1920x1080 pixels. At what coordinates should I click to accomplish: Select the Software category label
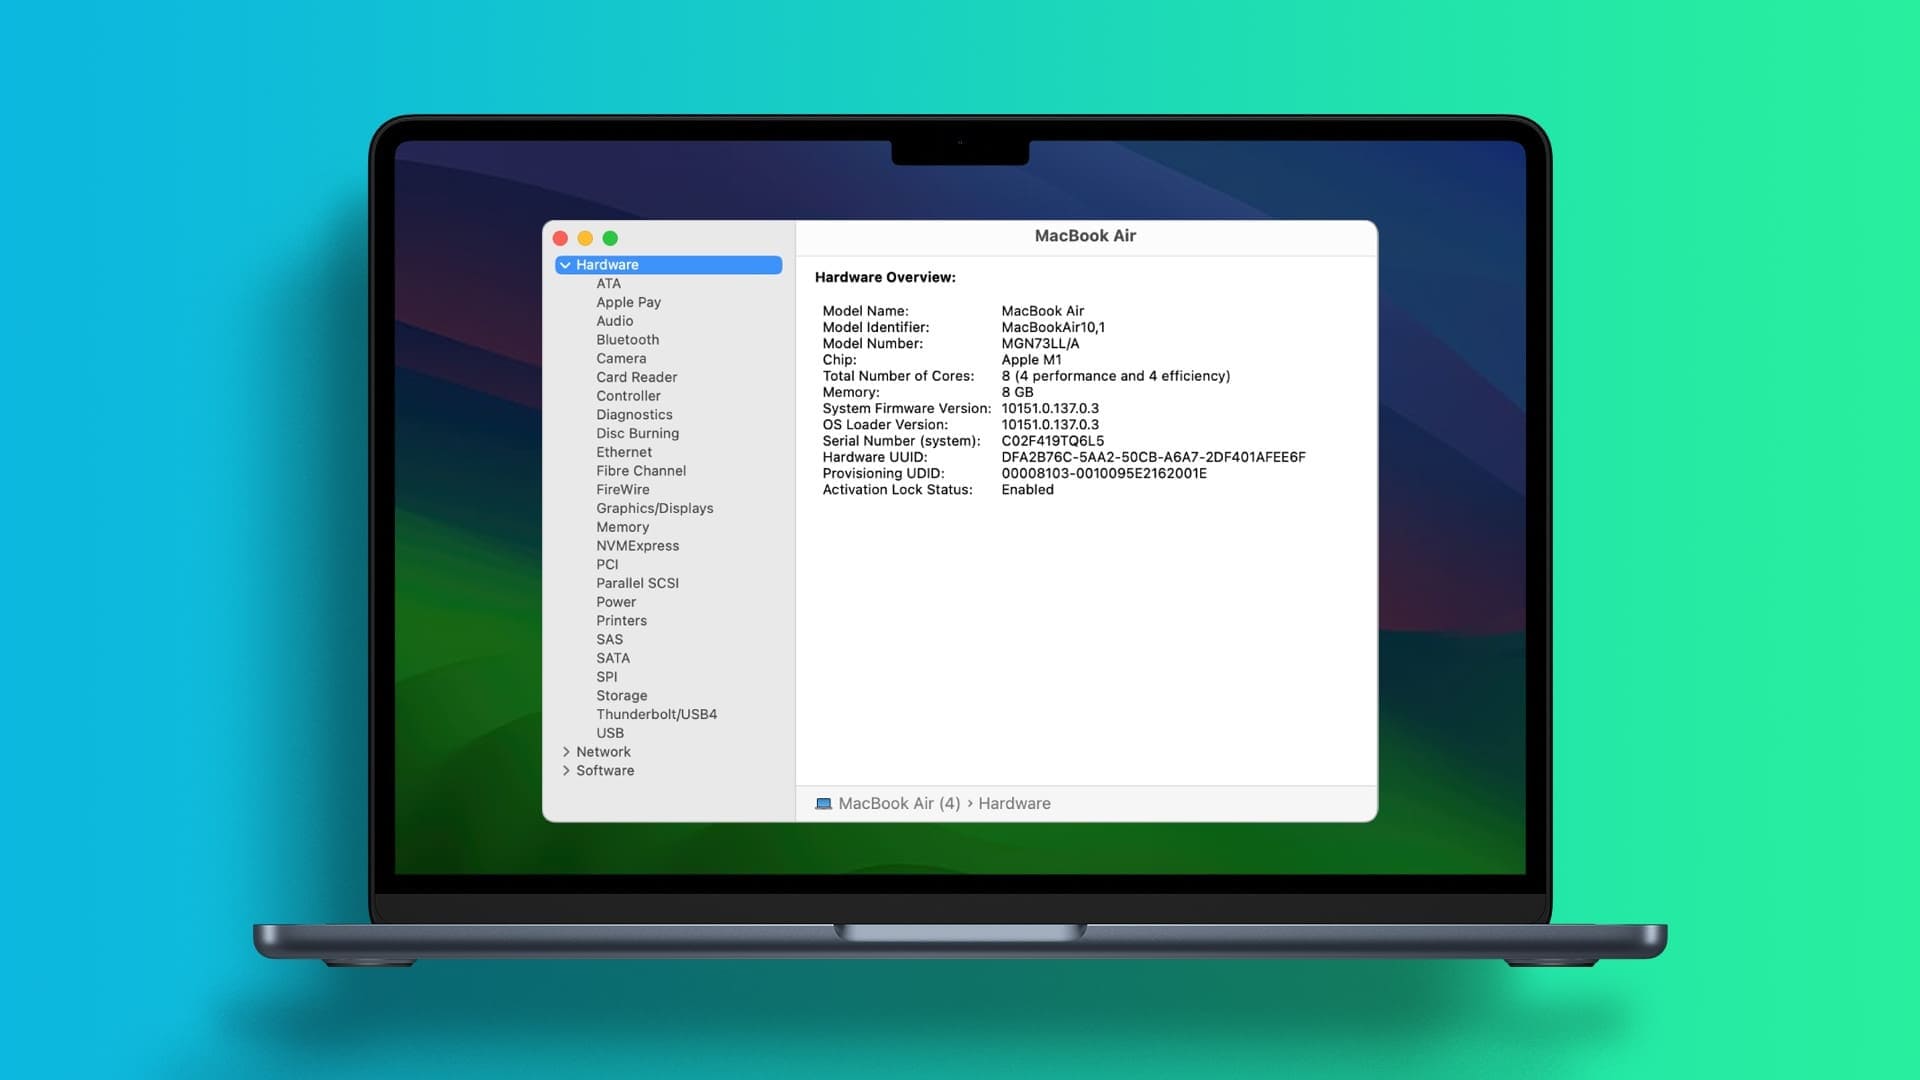604,771
